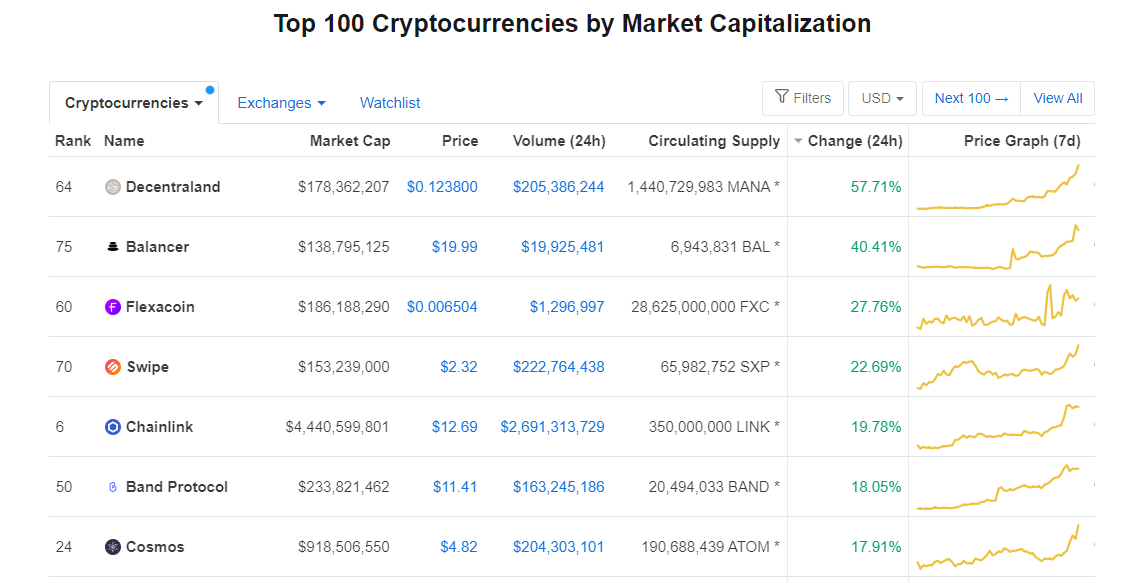The image size is (1137, 582).
Task: Click the Cosmos atom icon
Action: (112, 547)
